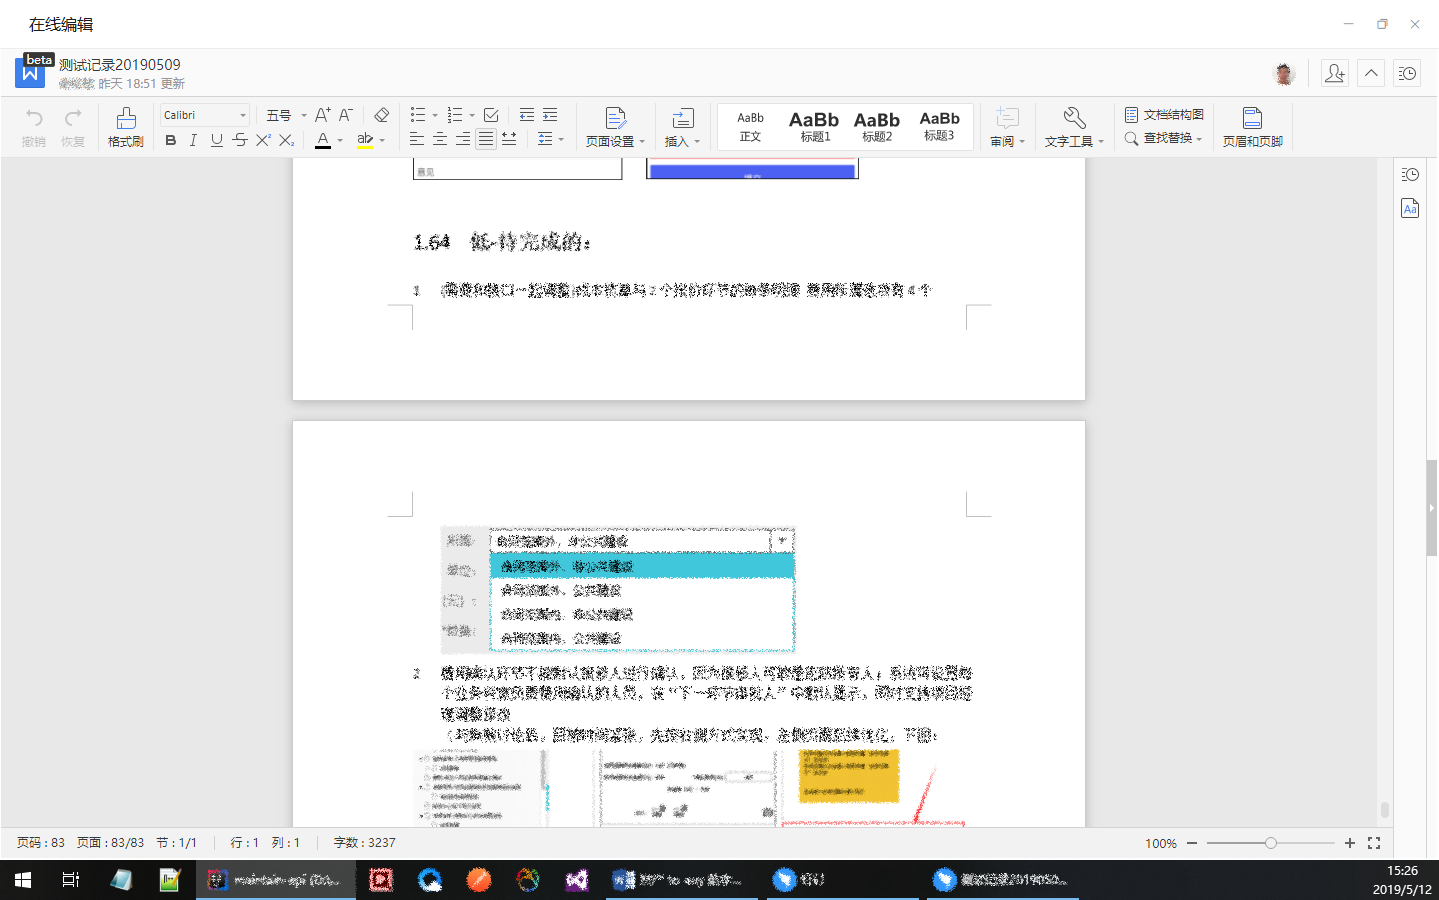Apply the 标题3 heading style
The width and height of the screenshot is (1439, 900).
(939, 127)
